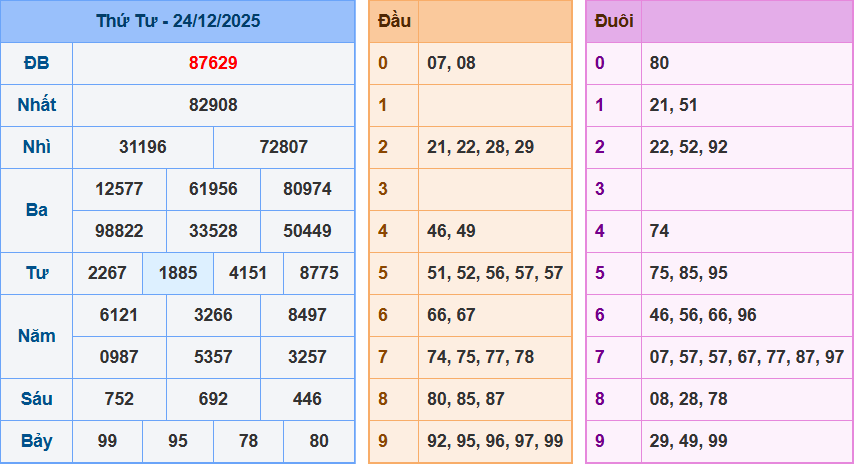This screenshot has width=855, height=464.
Task: Click the Đuôi row listing 29, 49, 99
Action: (x=687, y=441)
